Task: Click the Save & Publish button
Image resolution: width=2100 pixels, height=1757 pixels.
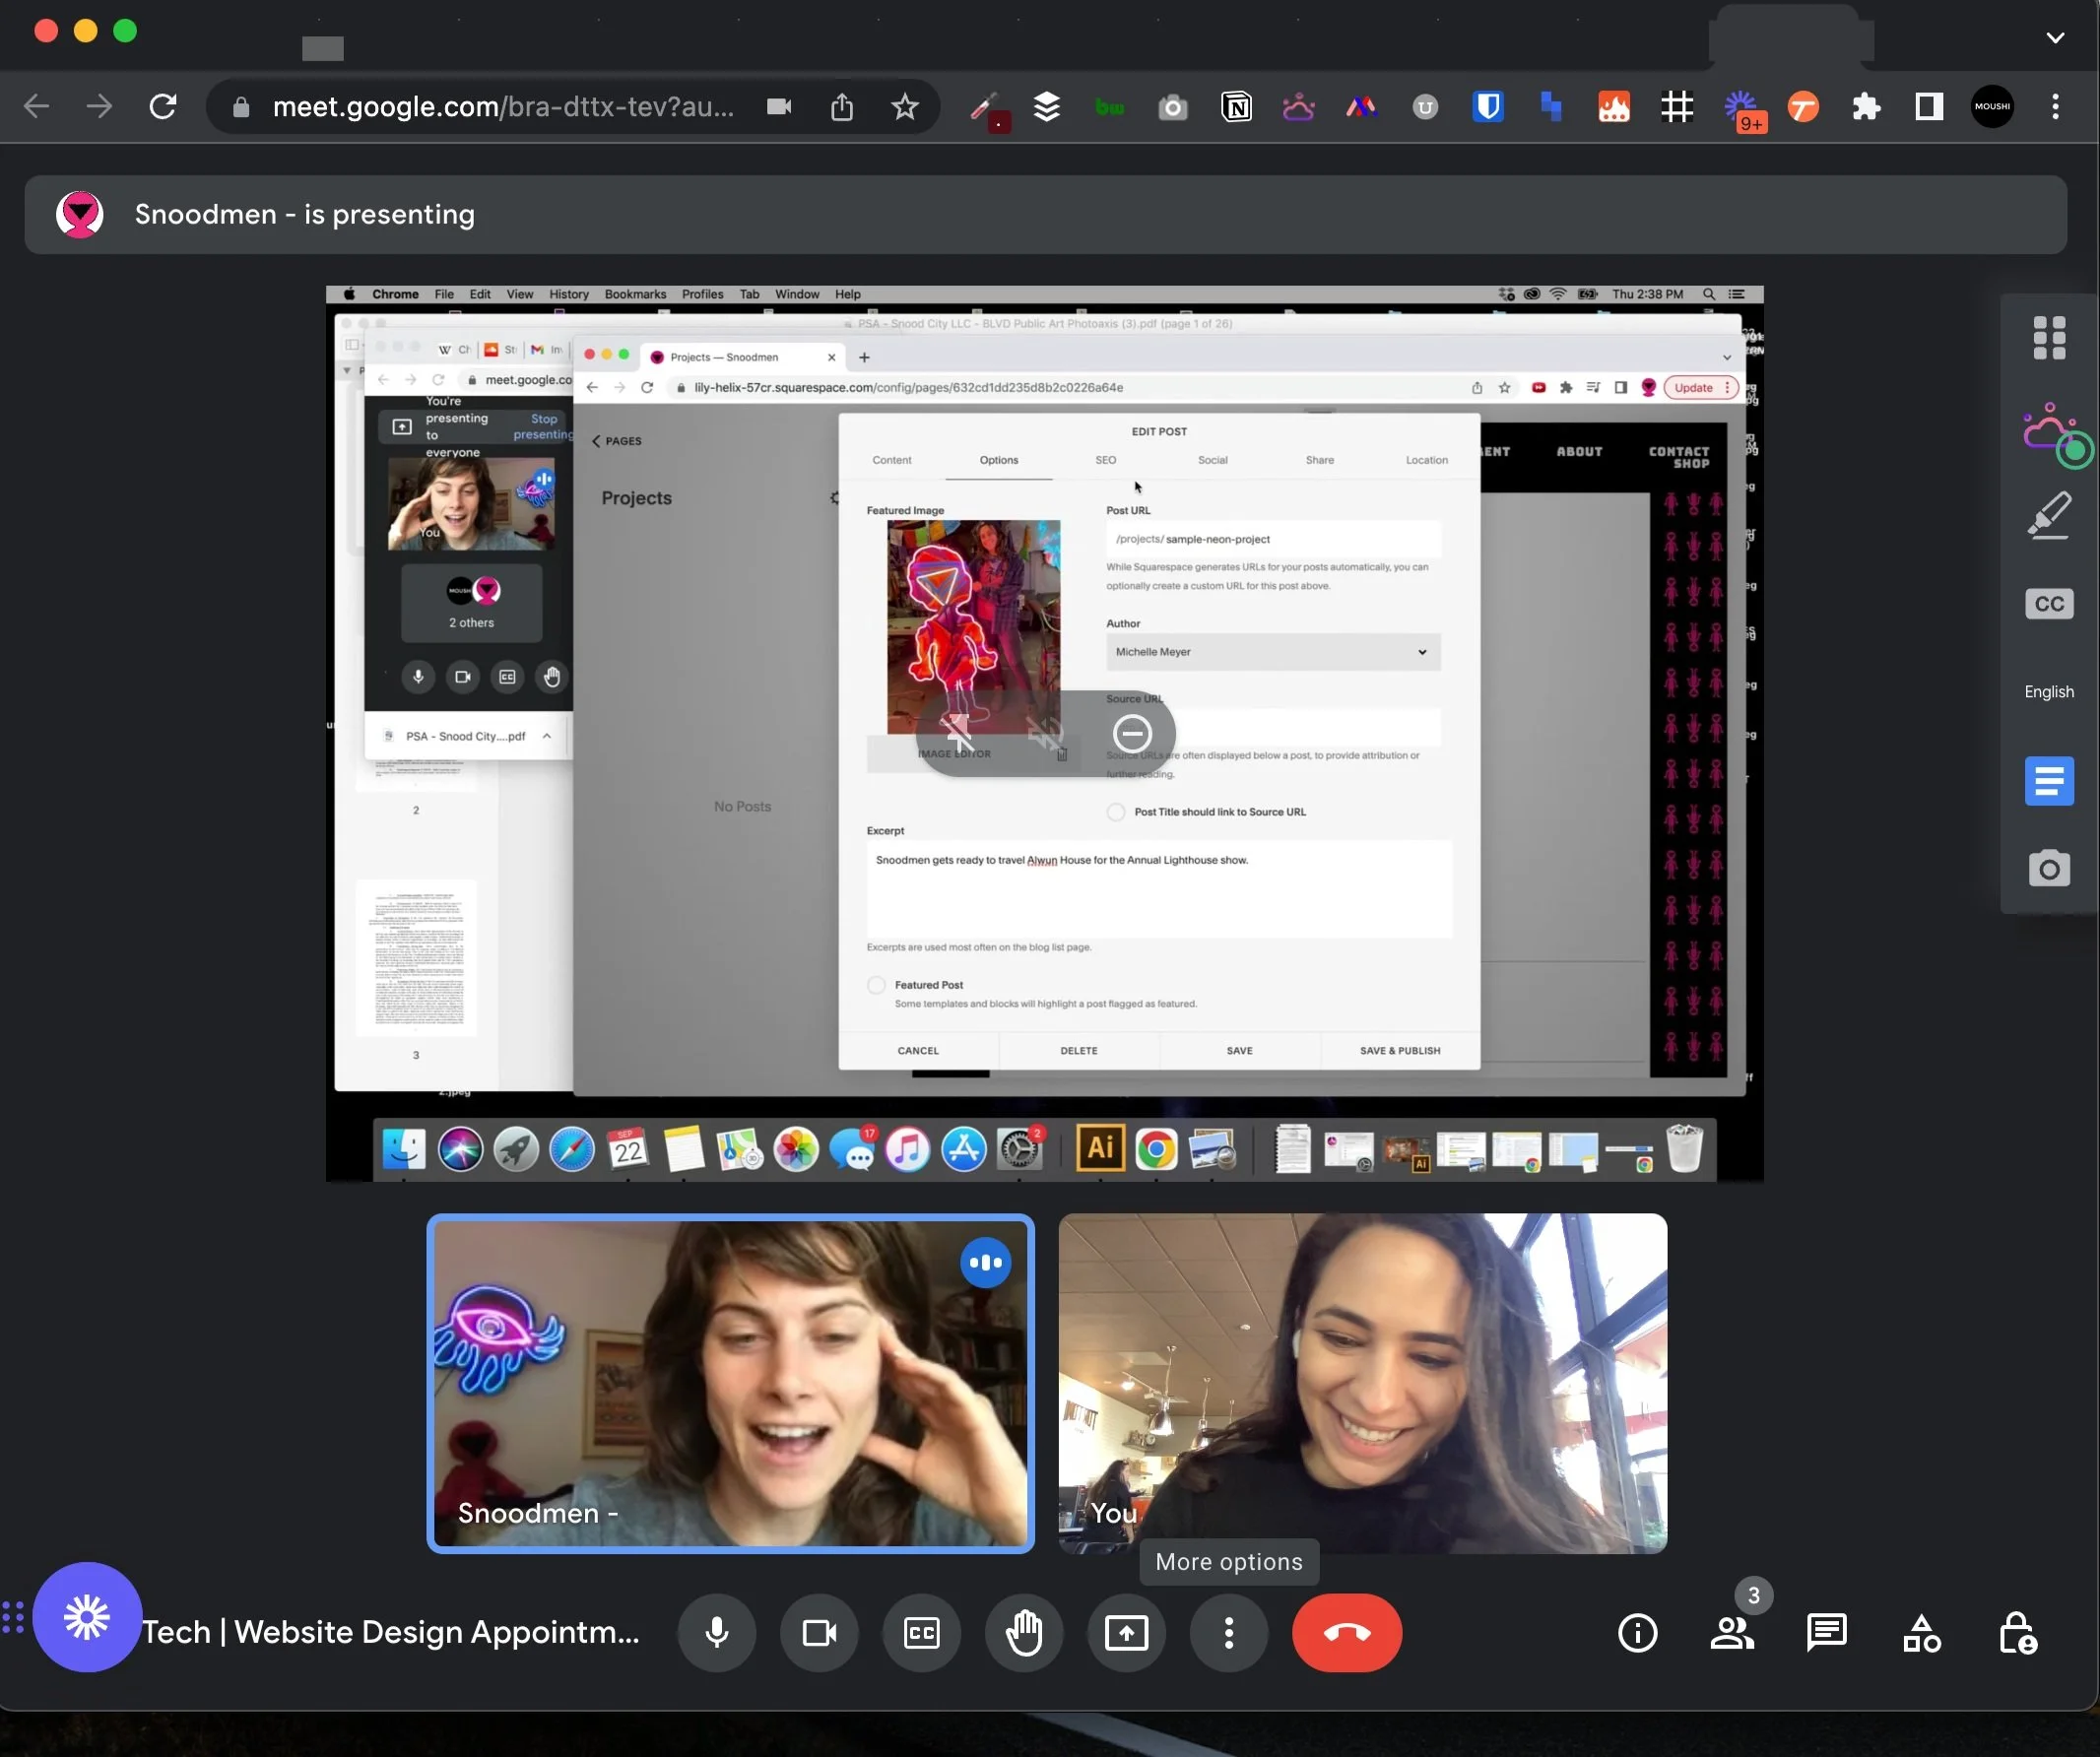Action: click(1399, 1050)
